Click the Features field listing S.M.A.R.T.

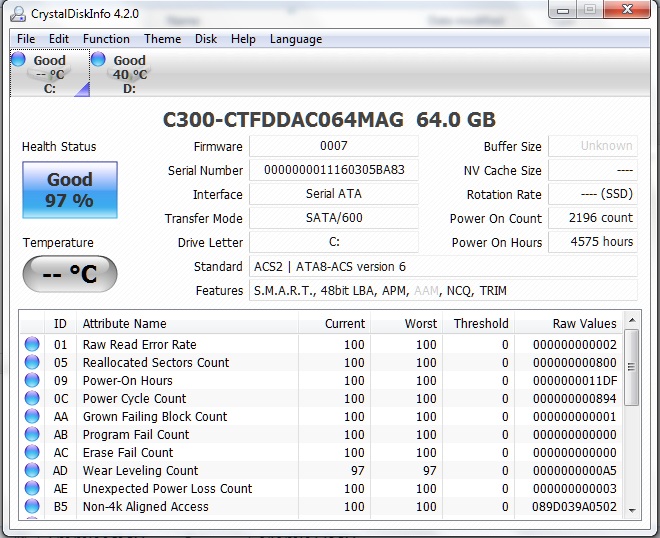443,290
